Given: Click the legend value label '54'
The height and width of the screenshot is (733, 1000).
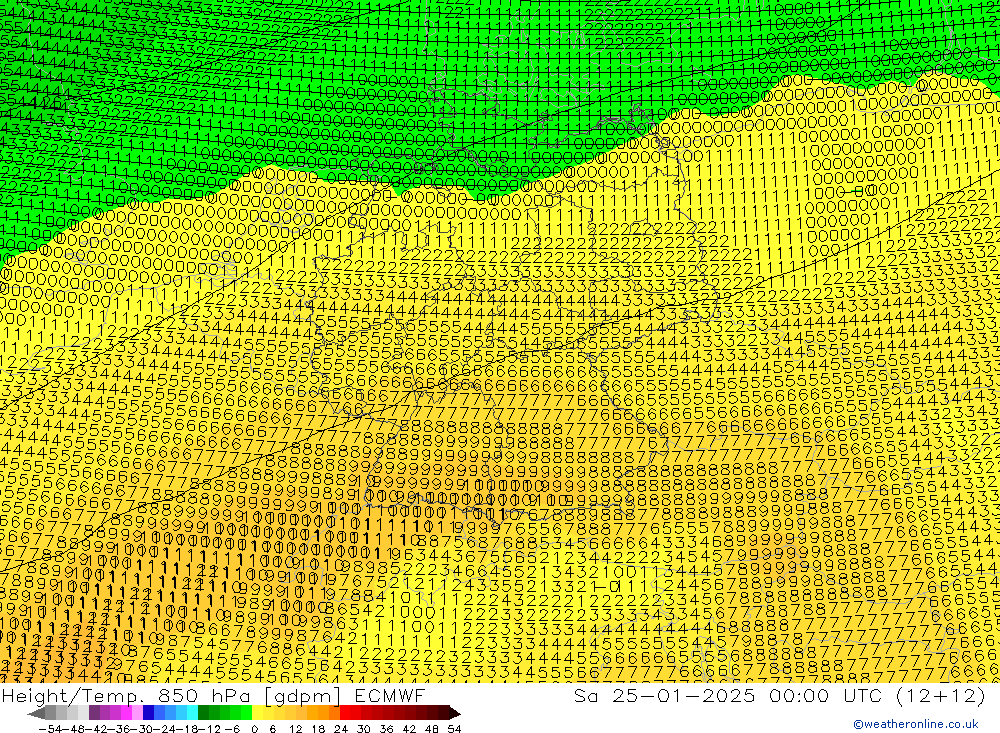Looking at the screenshot, I should tap(454, 729).
